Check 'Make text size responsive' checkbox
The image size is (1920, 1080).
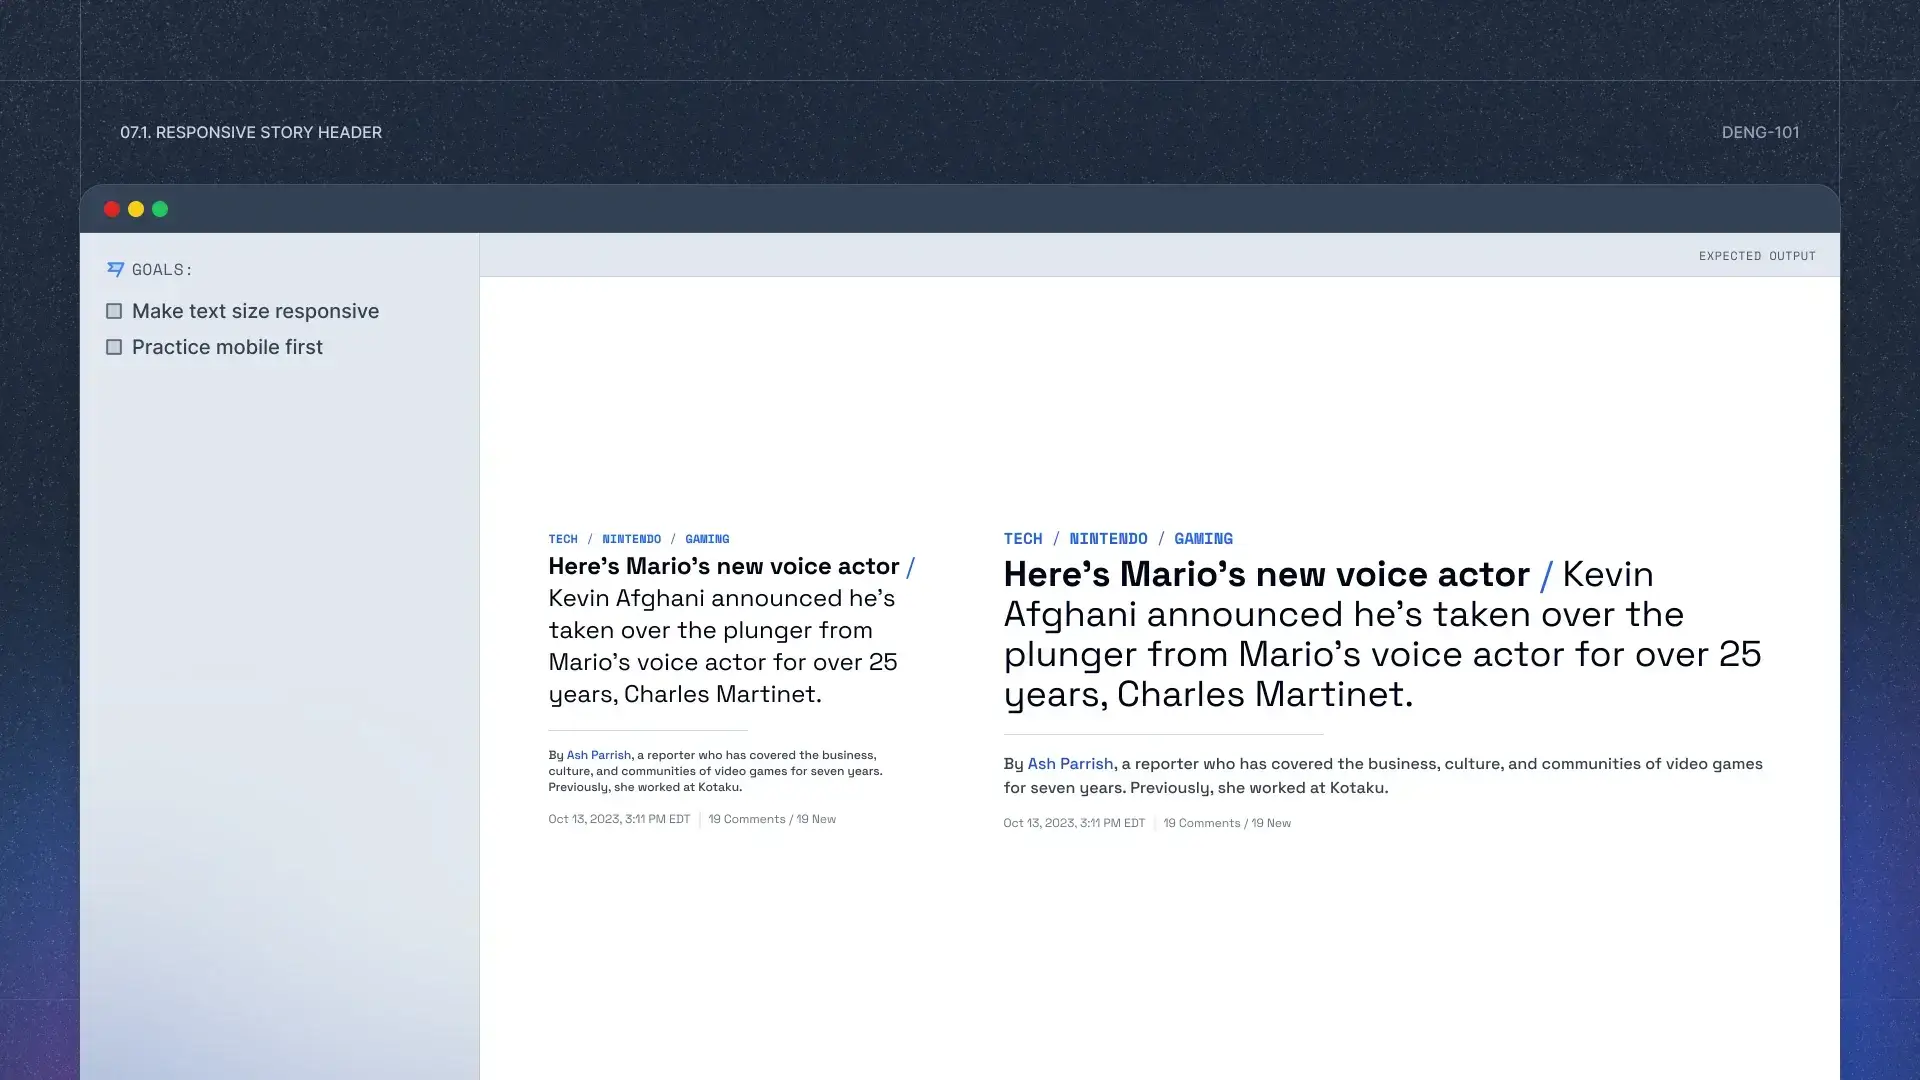tap(114, 311)
